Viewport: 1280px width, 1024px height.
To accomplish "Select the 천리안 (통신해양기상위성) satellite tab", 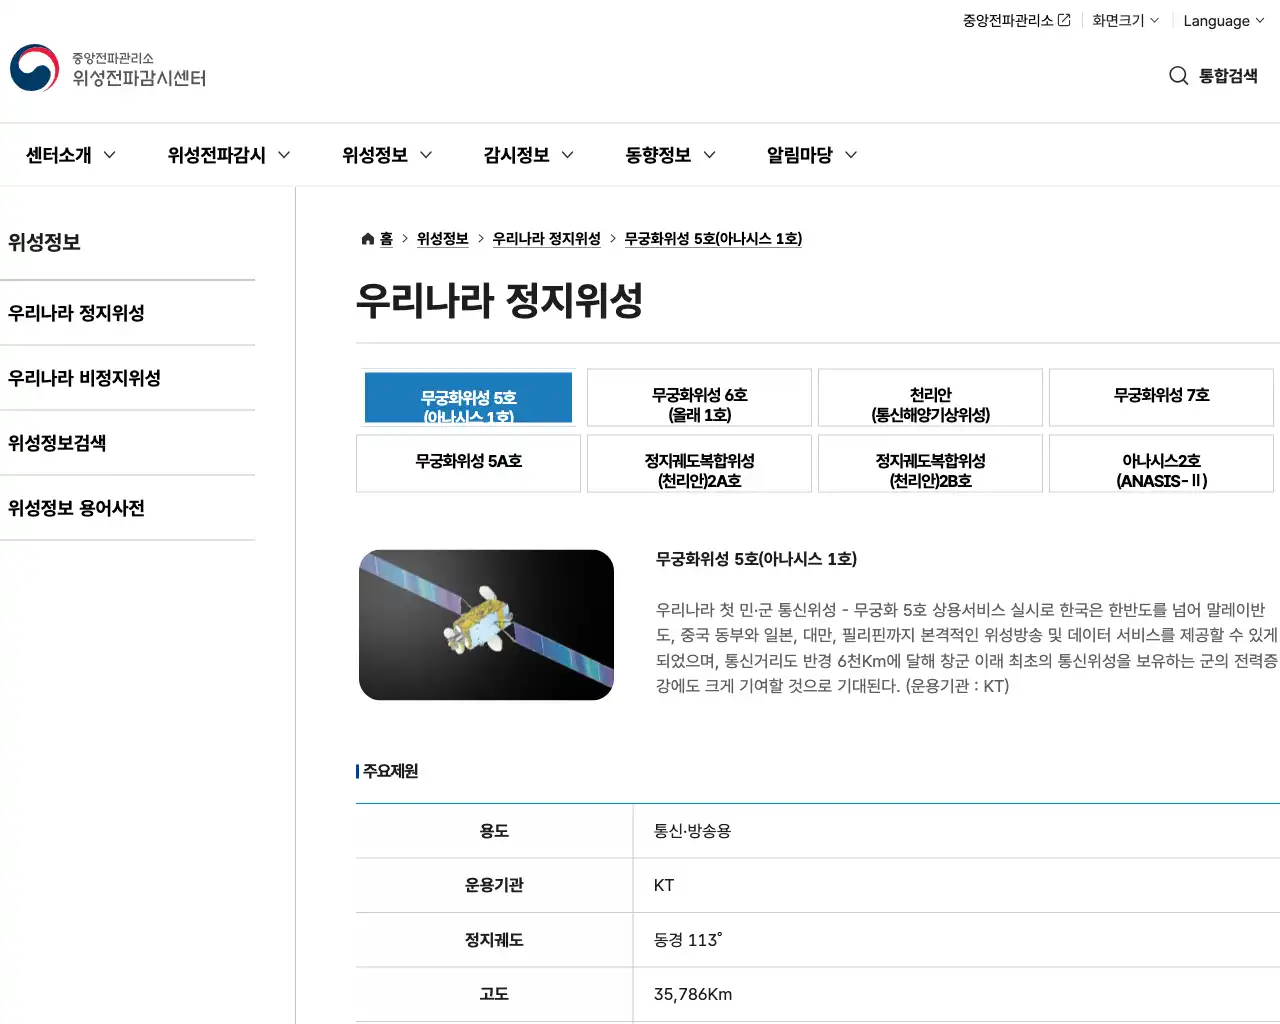I will pos(930,397).
